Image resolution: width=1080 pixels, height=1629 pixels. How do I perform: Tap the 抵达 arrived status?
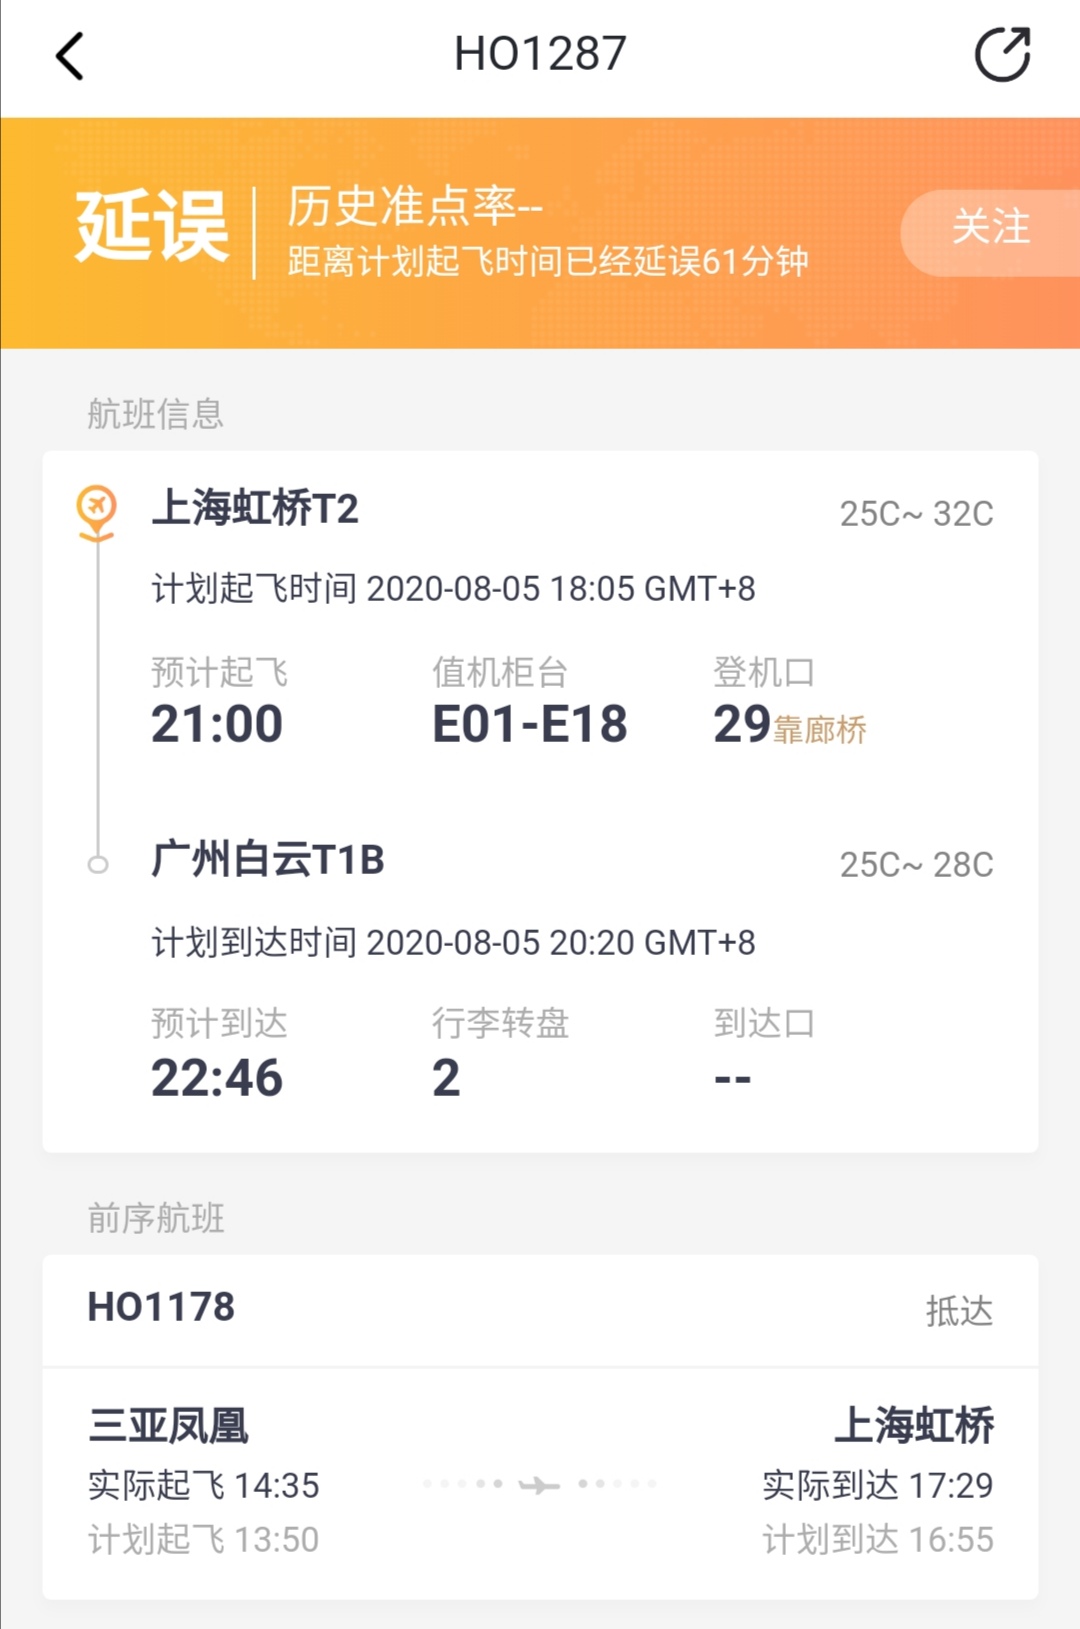[958, 1310]
